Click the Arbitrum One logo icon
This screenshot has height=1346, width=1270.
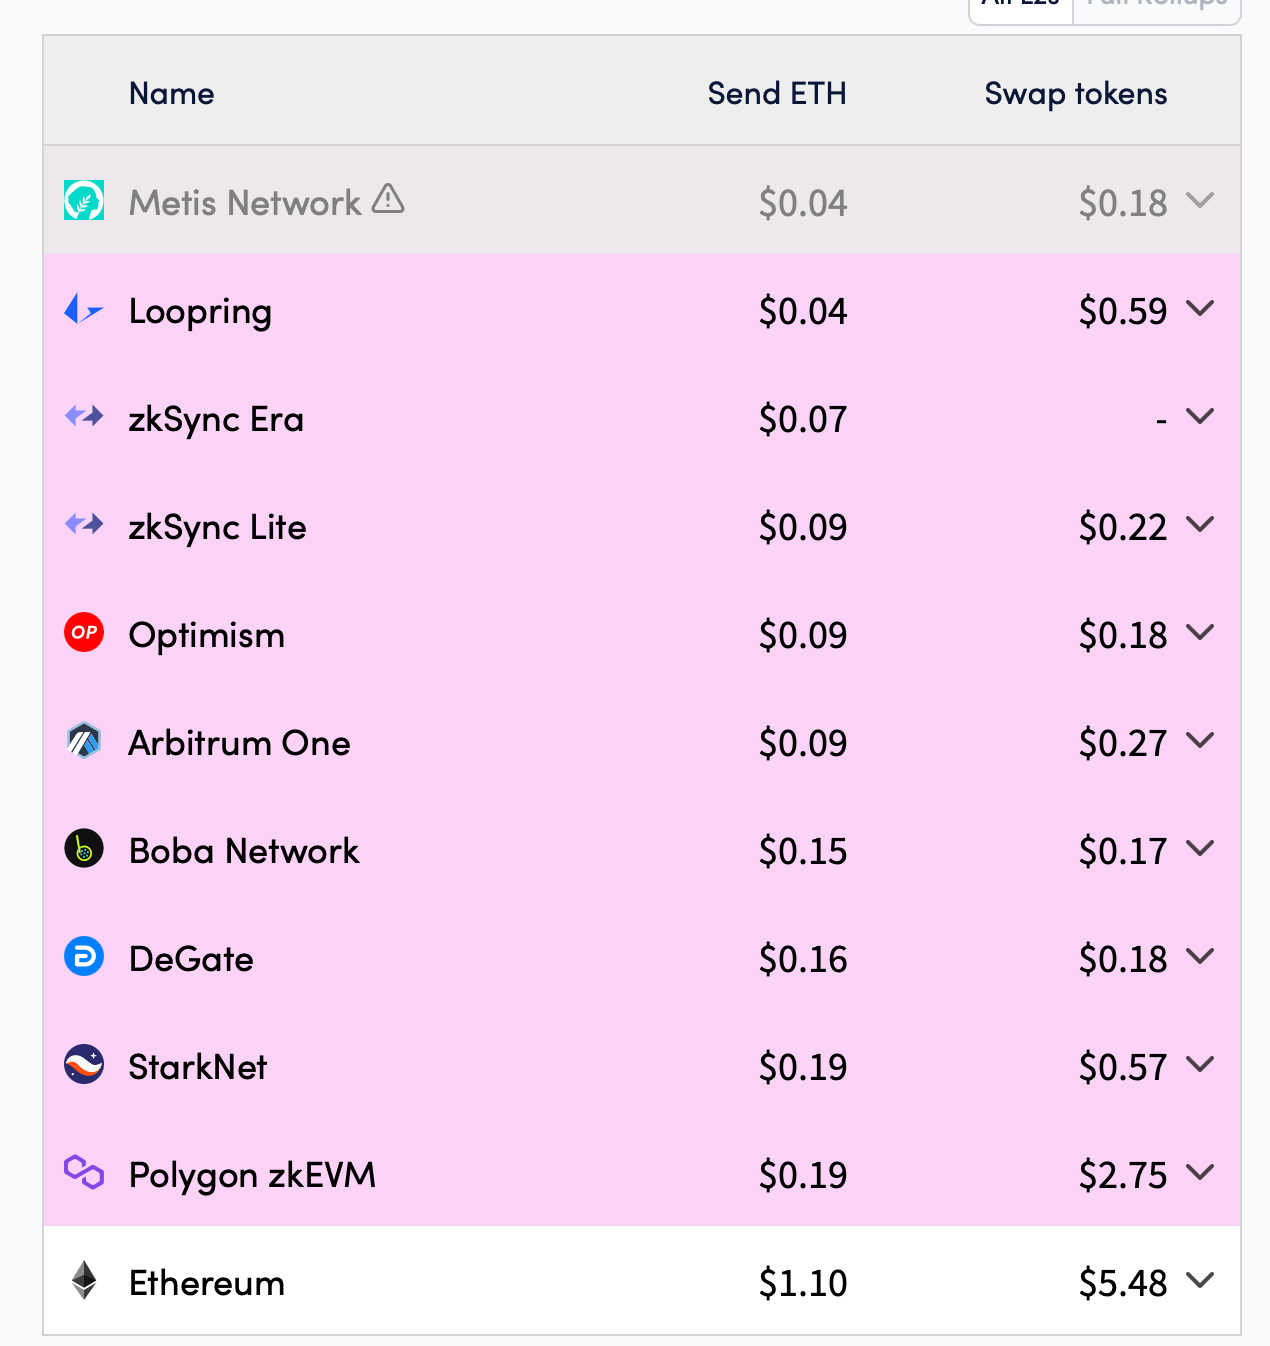click(x=84, y=740)
